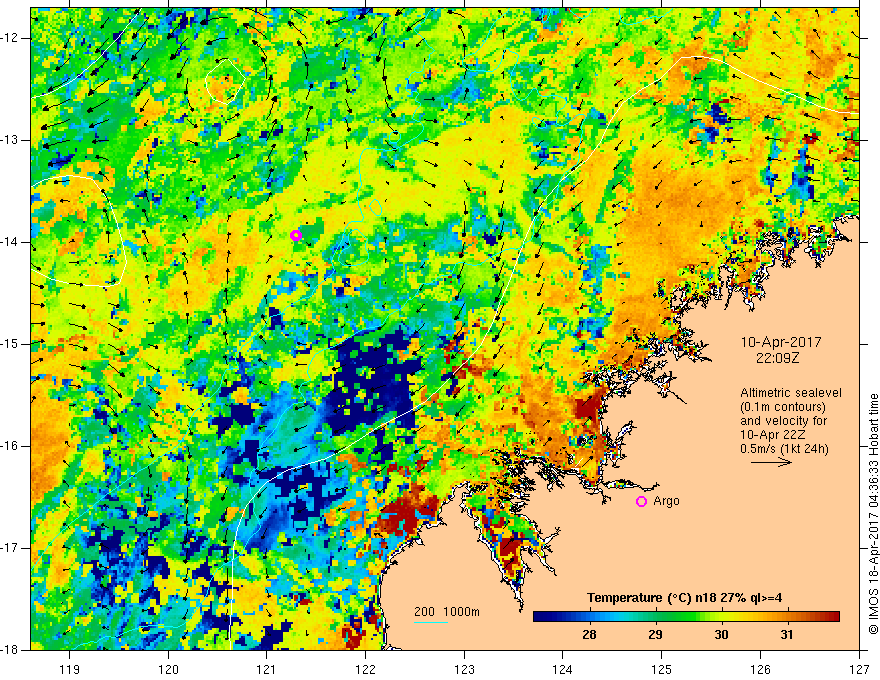Click the longitude label 124
Image resolution: width=880 pixels, height=680 pixels.
563,669
